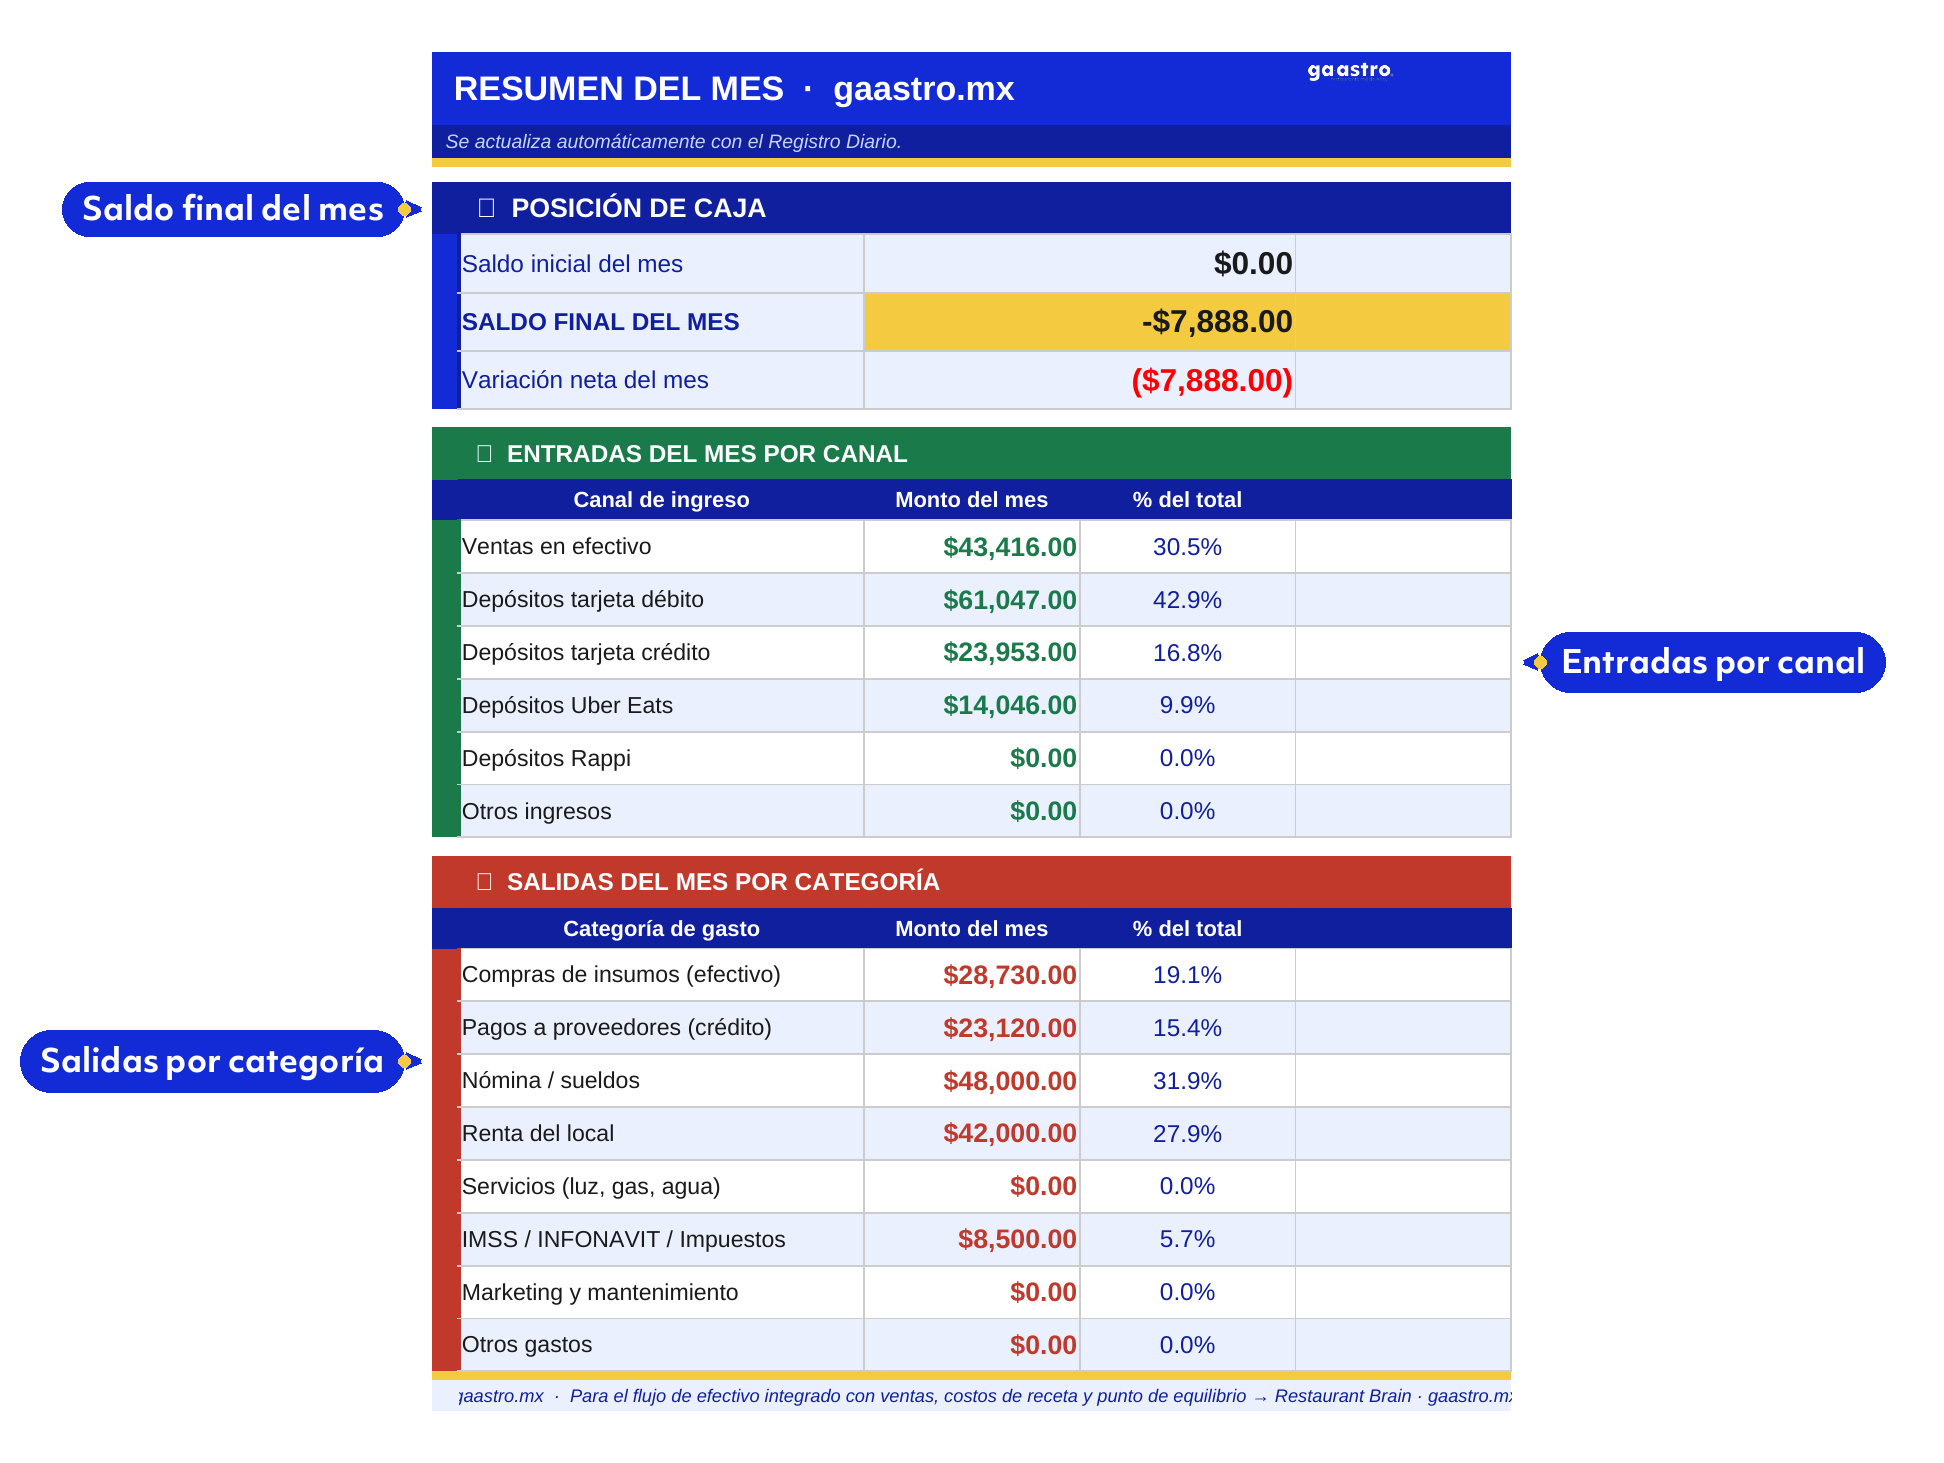Click the icon beside POSICIÓN DE CAJA
1944x1463 pixels.
(x=487, y=208)
